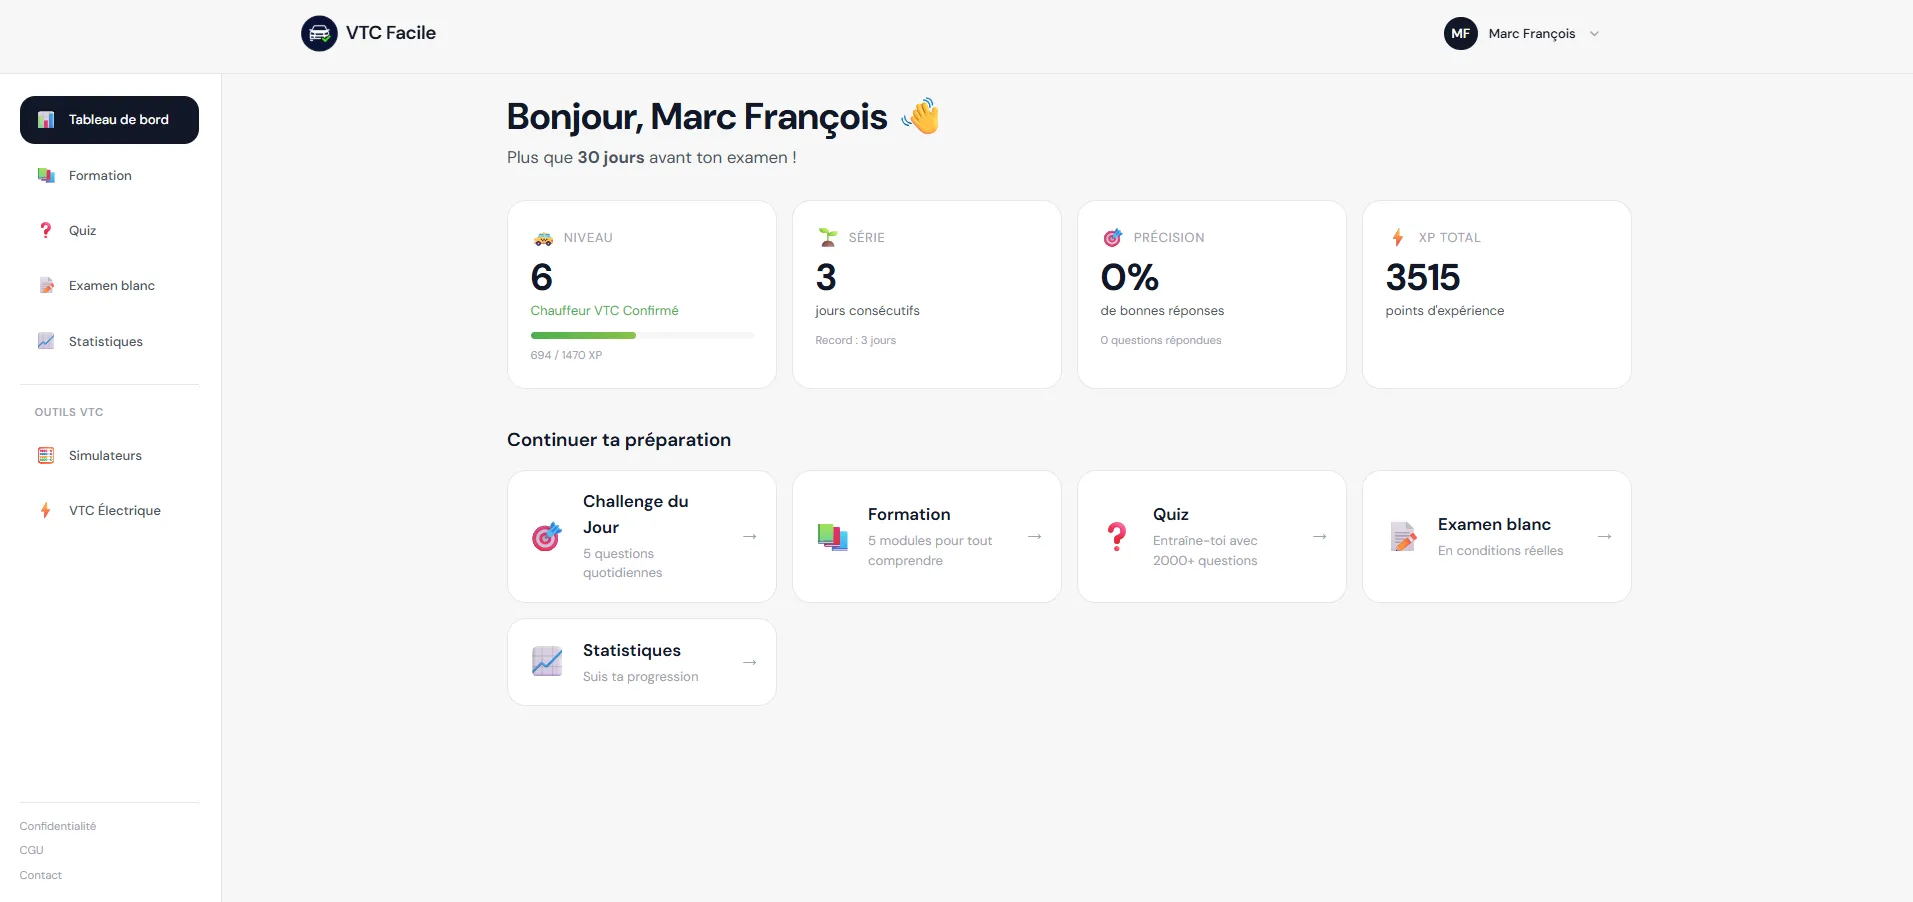Open the Confidentialité link
The height and width of the screenshot is (902, 1913).
tap(57, 826)
